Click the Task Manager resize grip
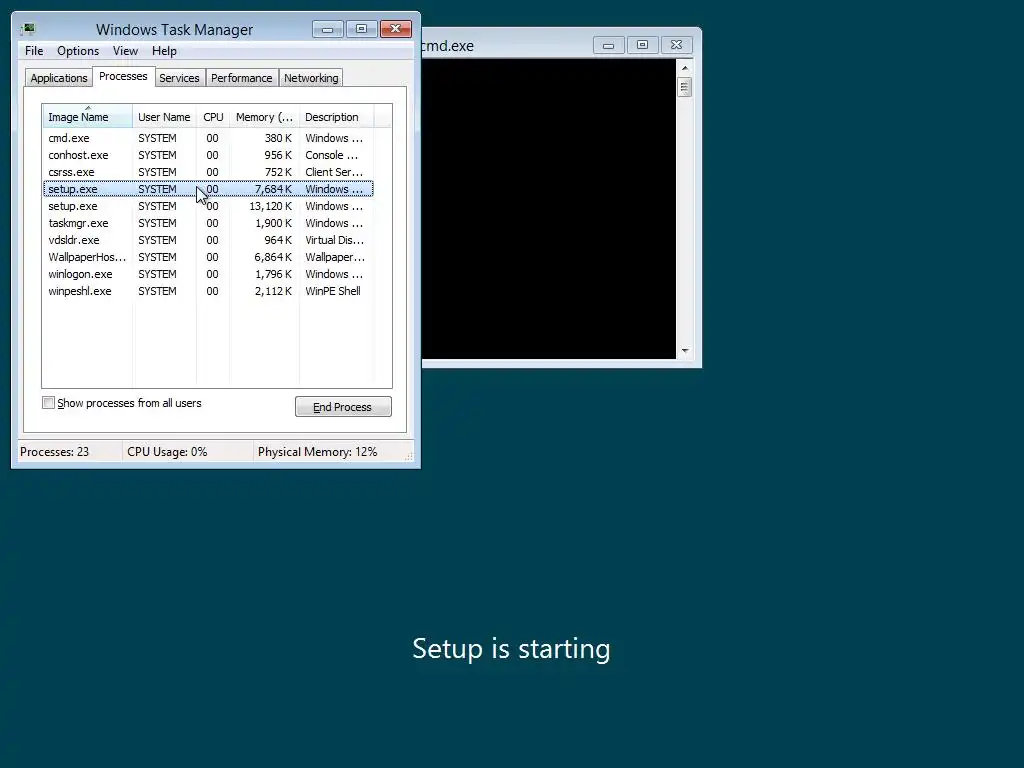 coord(409,456)
